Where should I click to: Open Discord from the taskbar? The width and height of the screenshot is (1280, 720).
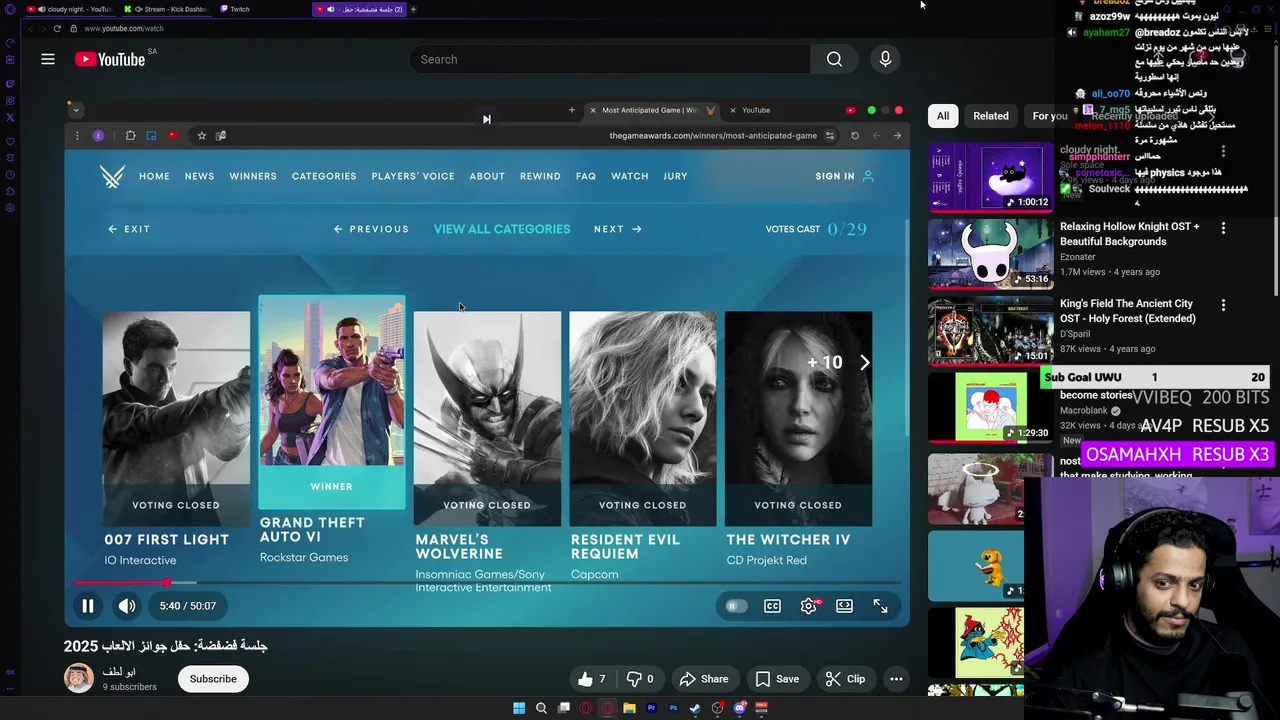click(739, 708)
